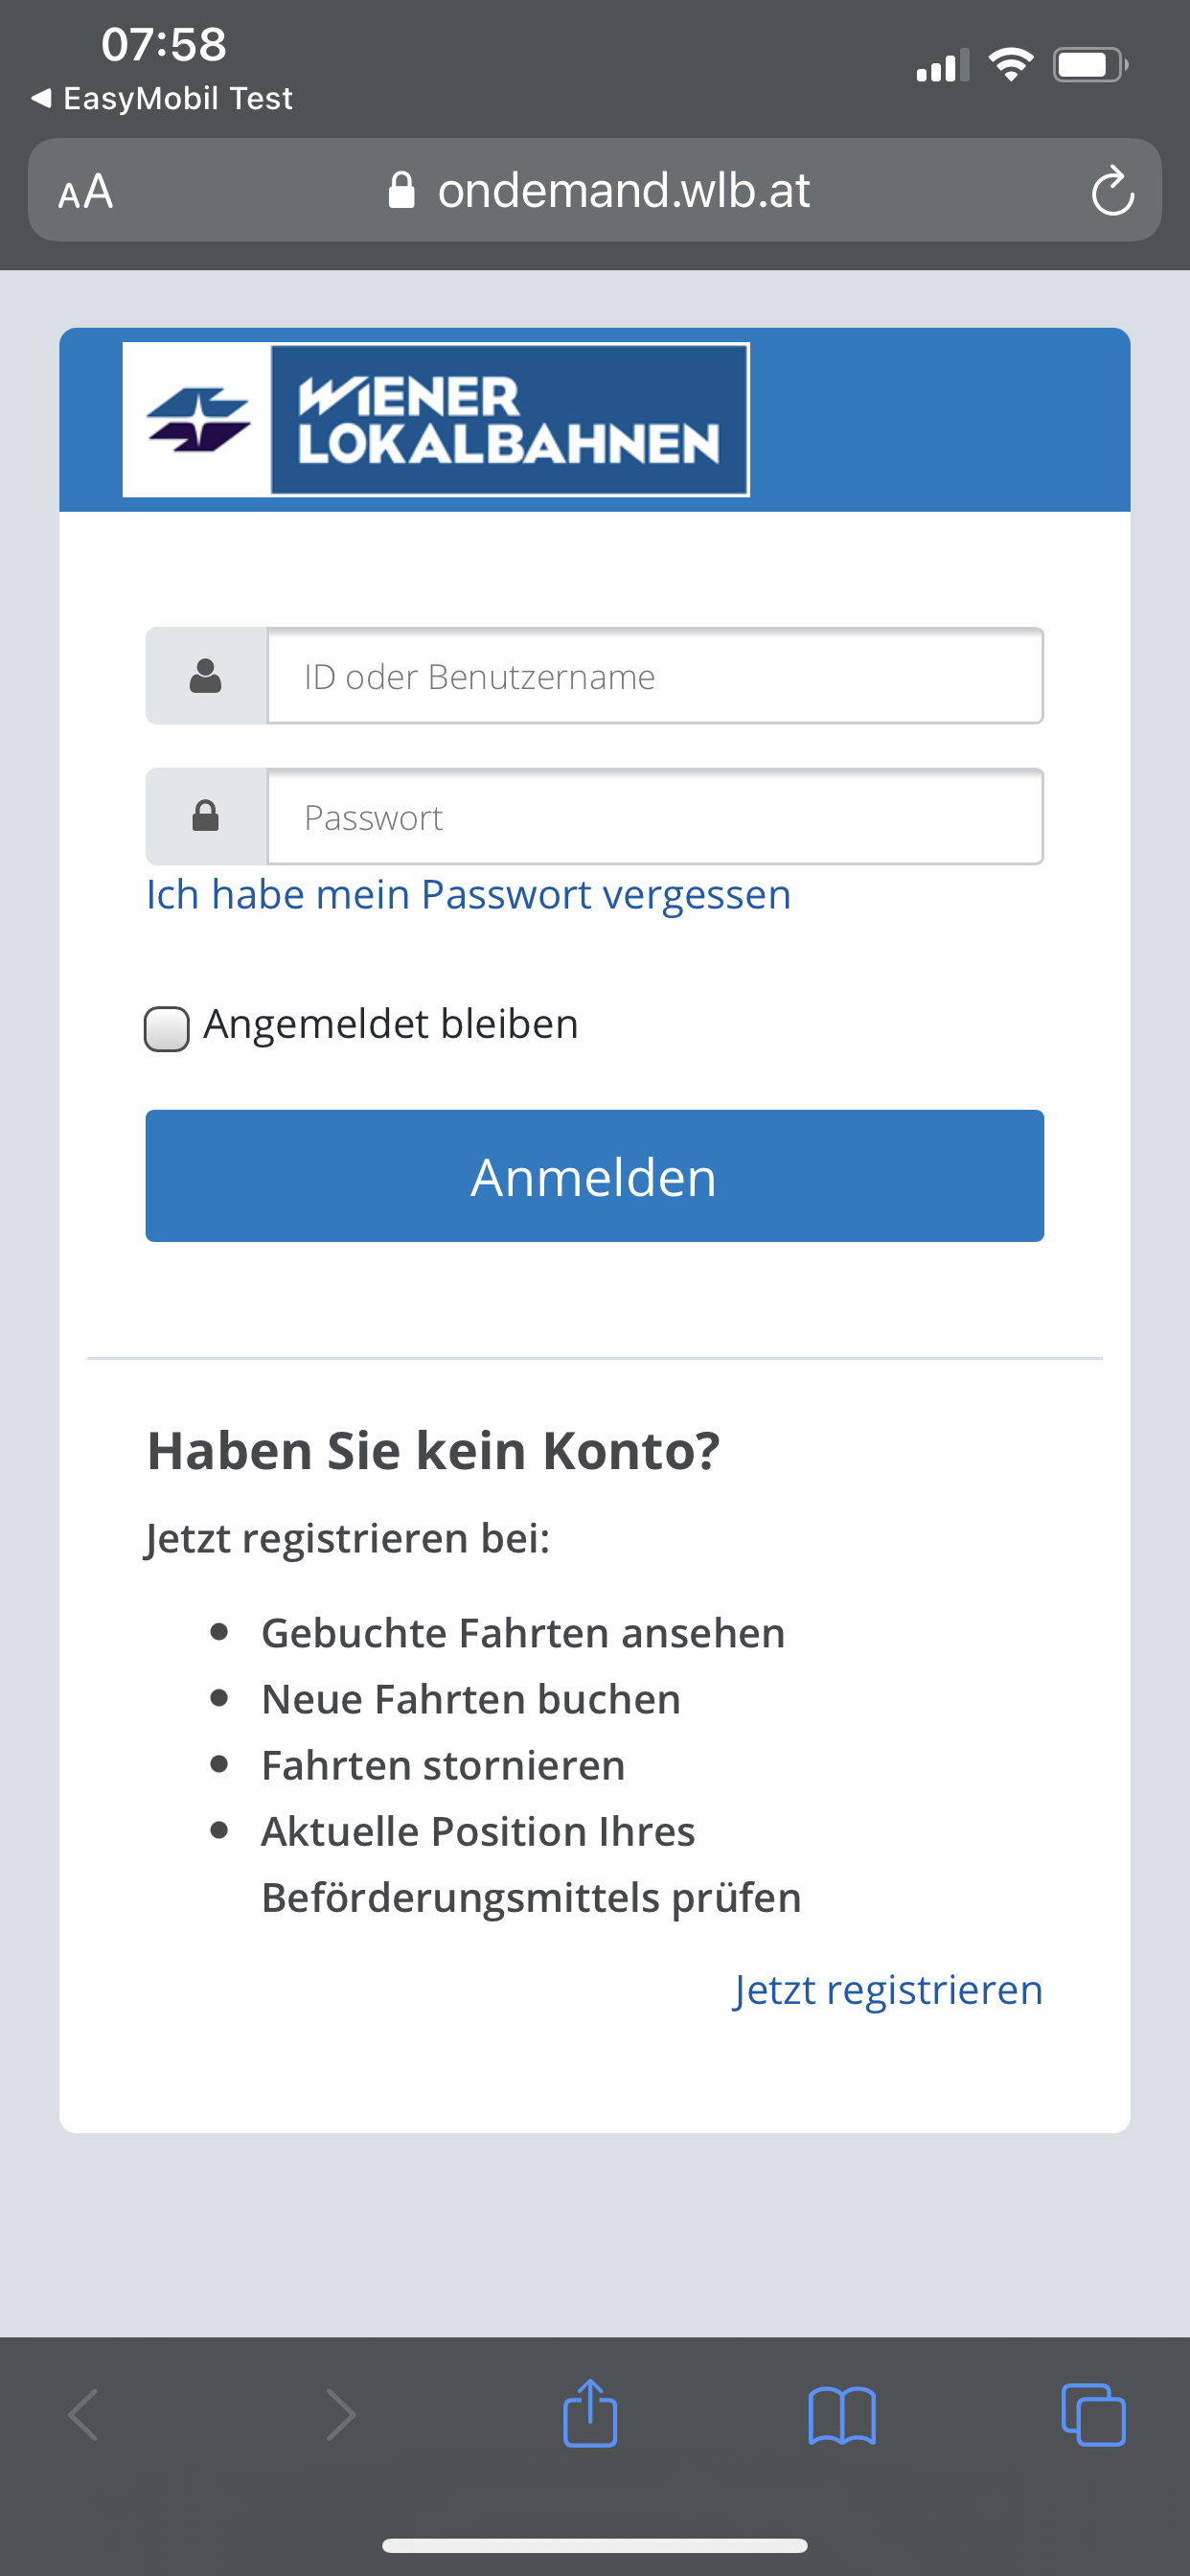The image size is (1190, 2576).
Task: Tap the ID oder Benutzername input field
Action: click(655, 675)
